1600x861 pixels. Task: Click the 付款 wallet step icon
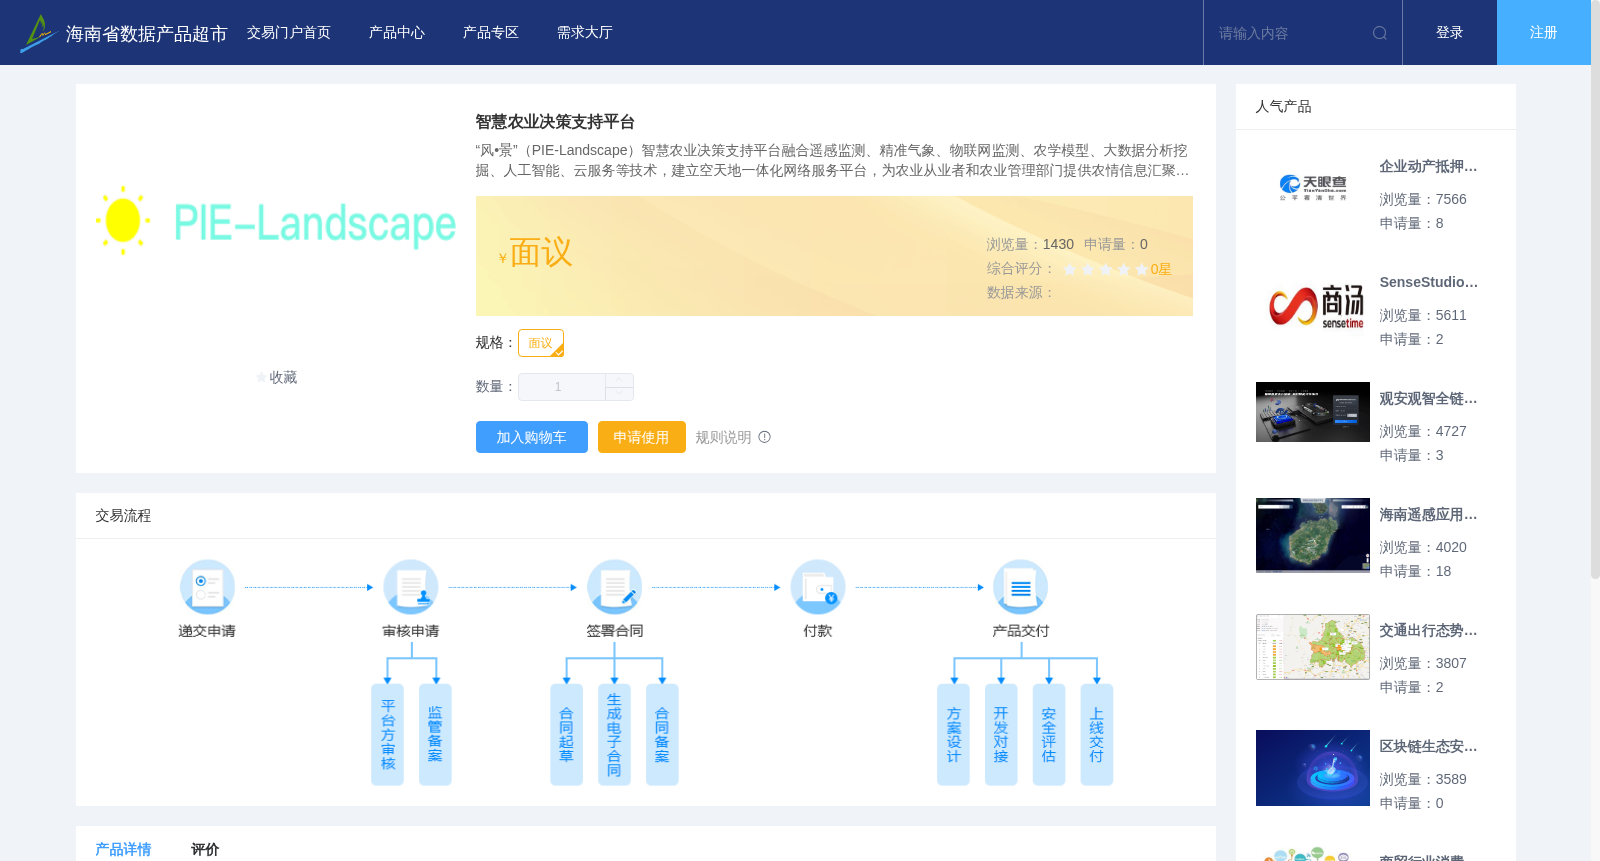click(818, 587)
